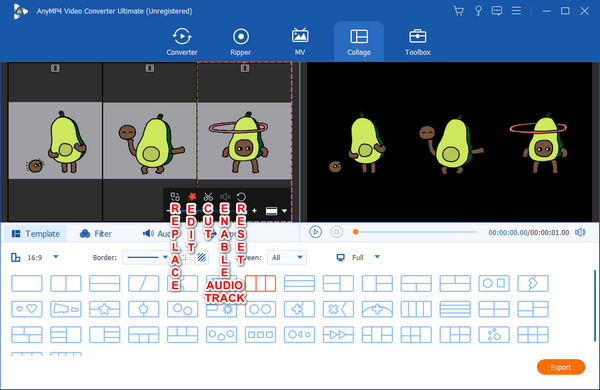Click the Replace video icon in selected cell
The height and width of the screenshot is (390, 600).
pyautogui.click(x=175, y=197)
